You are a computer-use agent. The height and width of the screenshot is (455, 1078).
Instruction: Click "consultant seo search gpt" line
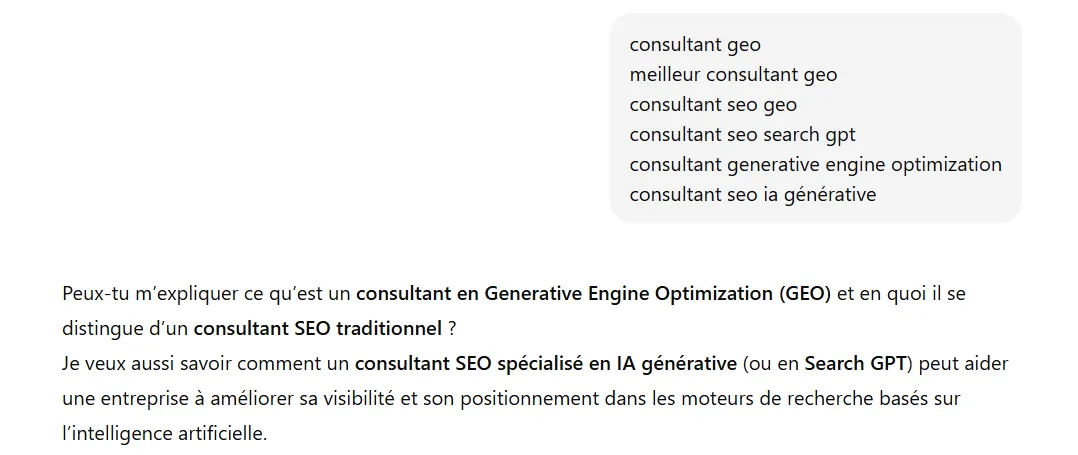click(742, 135)
